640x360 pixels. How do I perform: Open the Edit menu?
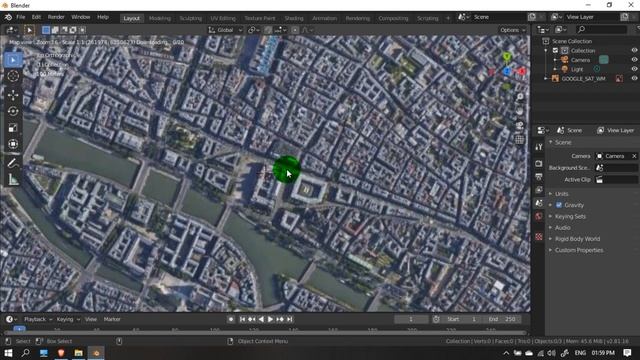tap(36, 17)
